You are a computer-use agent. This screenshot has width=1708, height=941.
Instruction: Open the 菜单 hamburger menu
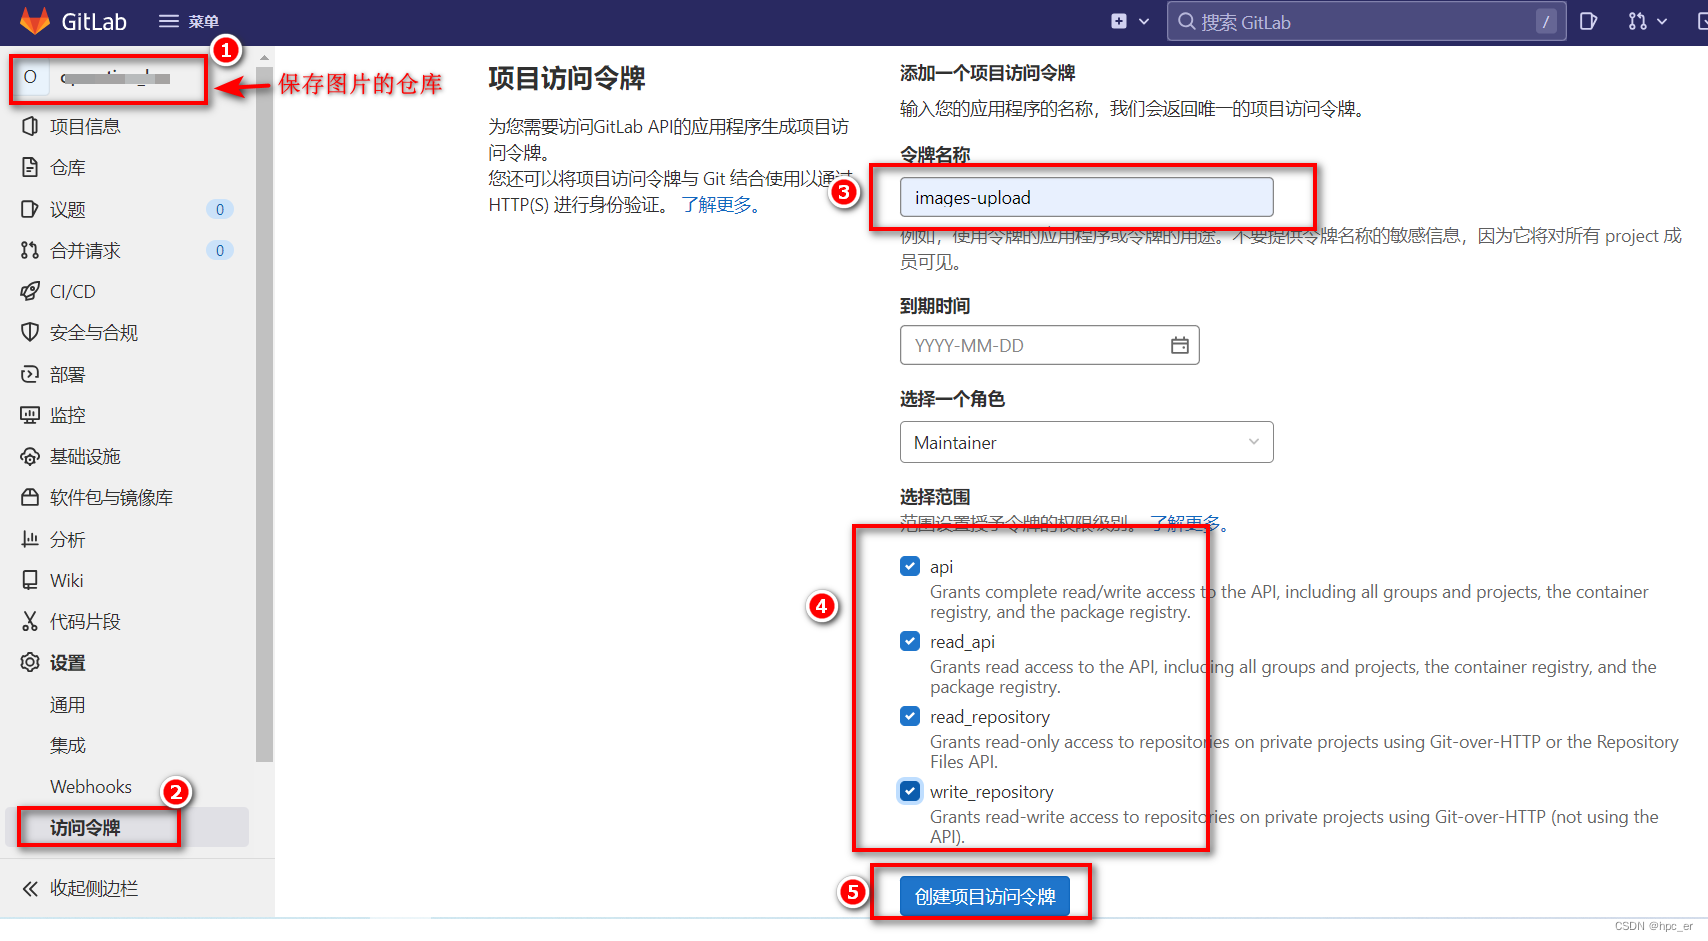click(189, 21)
